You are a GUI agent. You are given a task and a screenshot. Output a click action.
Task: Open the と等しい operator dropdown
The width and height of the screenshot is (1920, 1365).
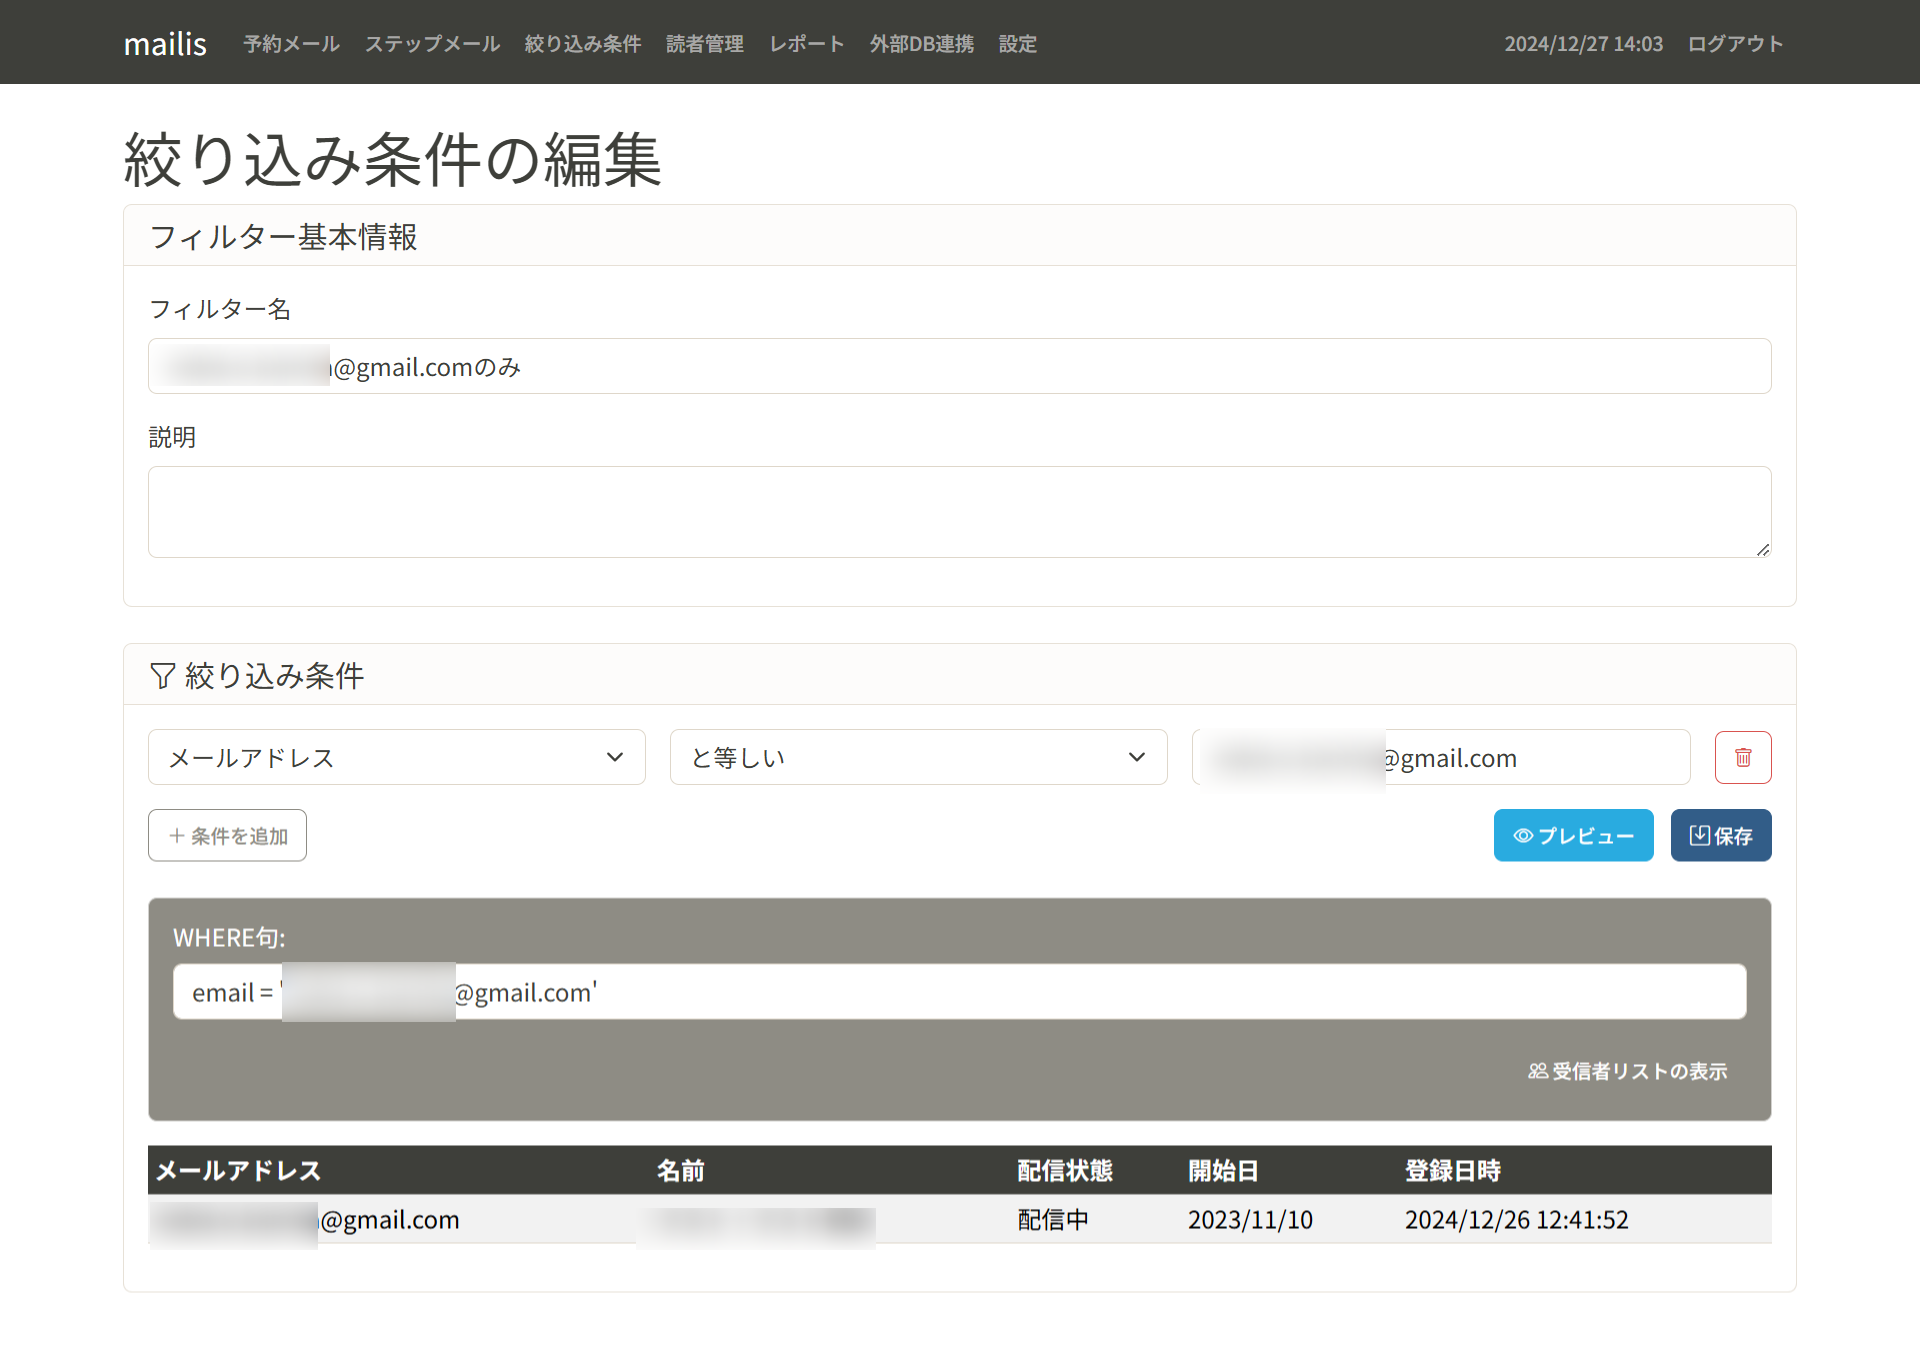[918, 757]
